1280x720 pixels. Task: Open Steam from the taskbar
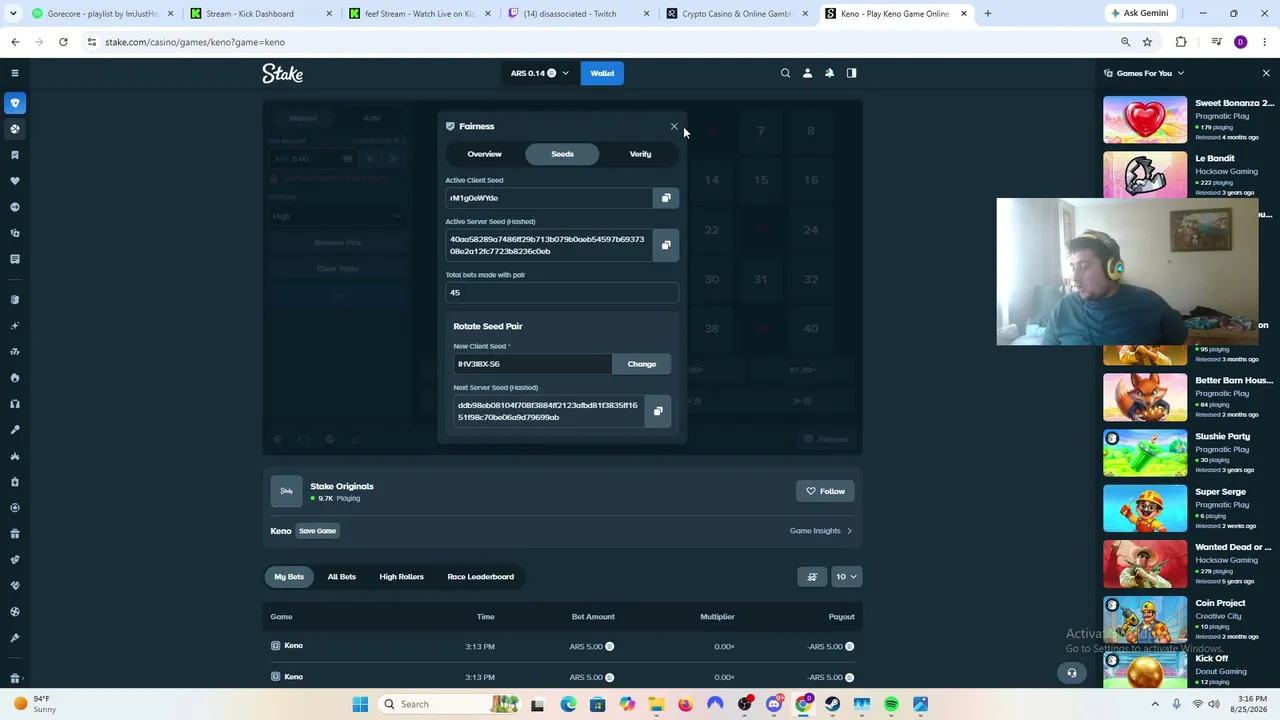(833, 704)
